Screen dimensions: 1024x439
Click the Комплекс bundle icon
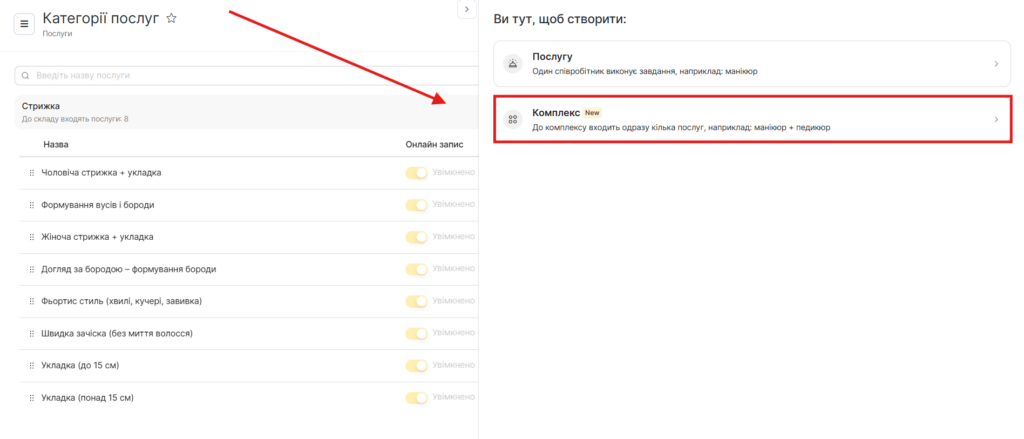[513, 120]
